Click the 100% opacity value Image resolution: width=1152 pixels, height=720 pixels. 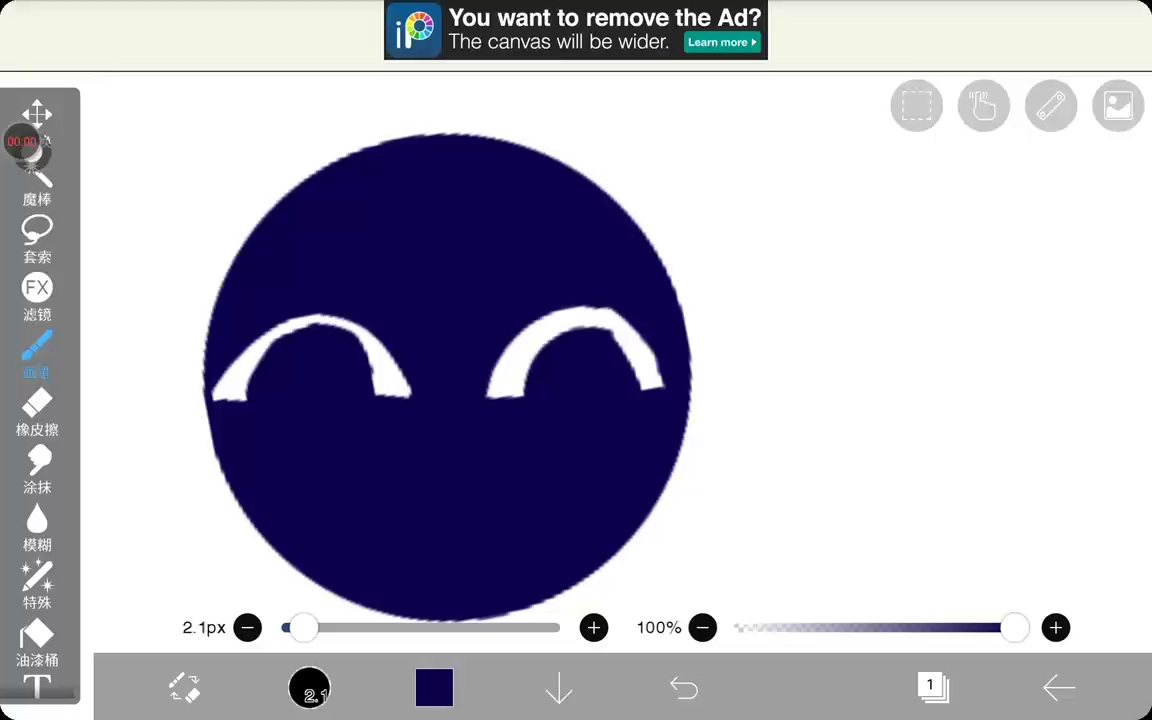(659, 627)
